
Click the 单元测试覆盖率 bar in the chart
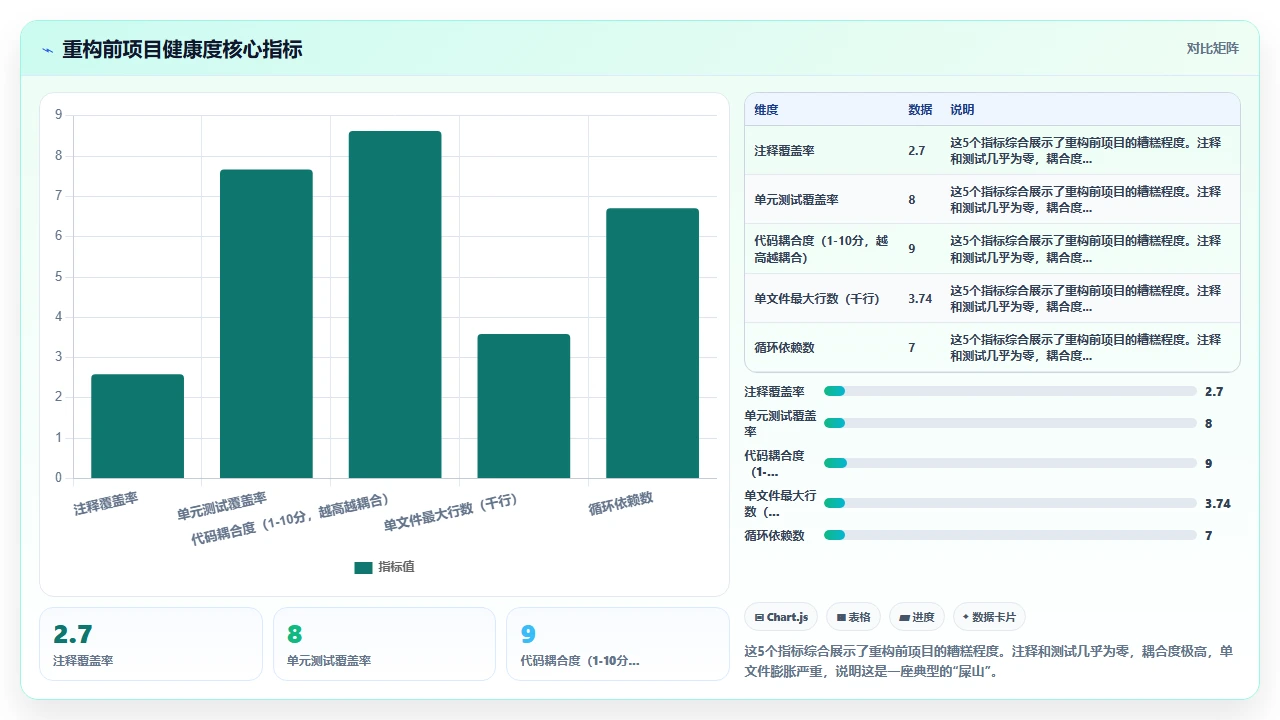click(x=266, y=324)
